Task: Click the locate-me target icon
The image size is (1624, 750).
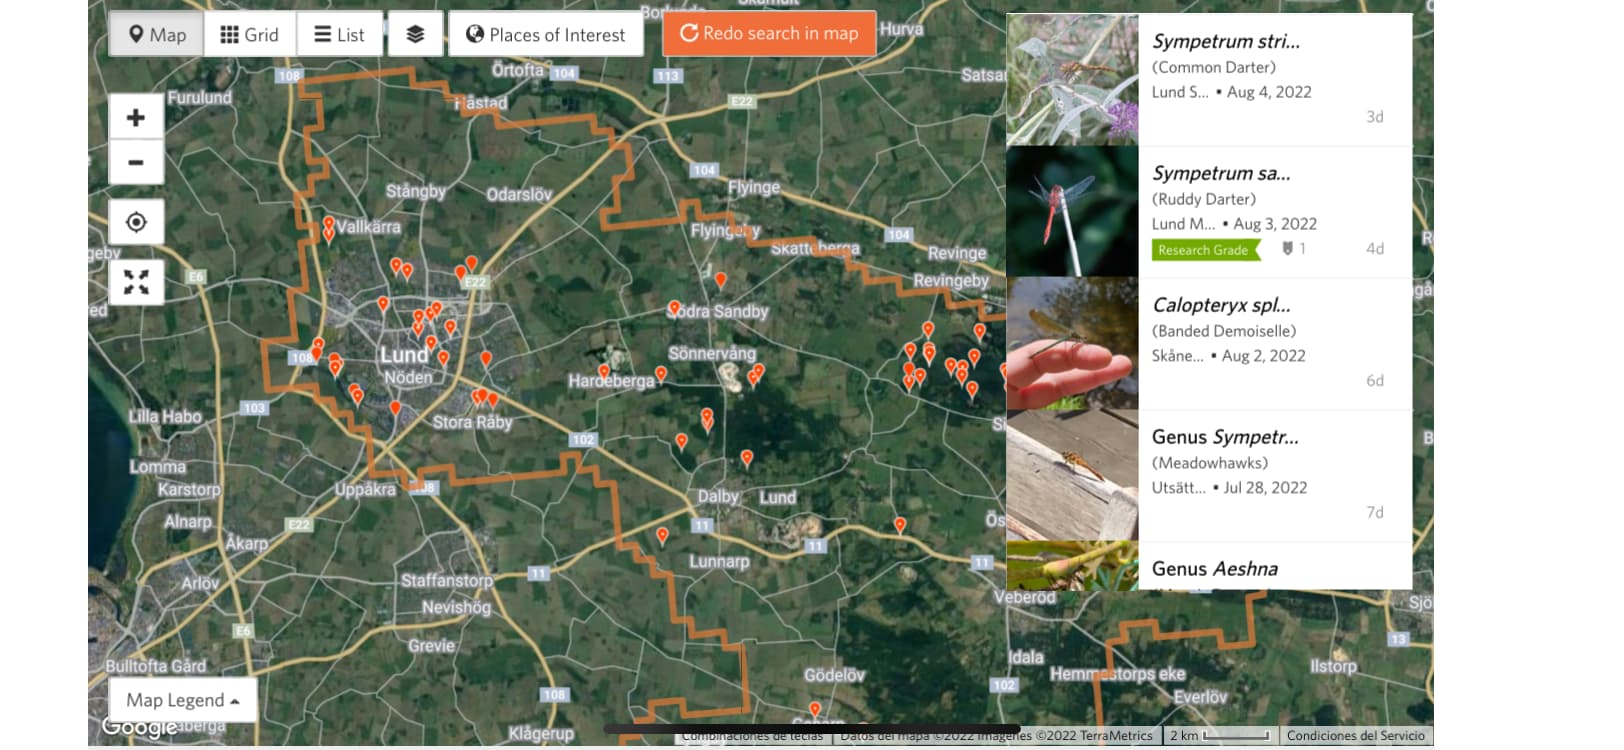Action: (136, 222)
